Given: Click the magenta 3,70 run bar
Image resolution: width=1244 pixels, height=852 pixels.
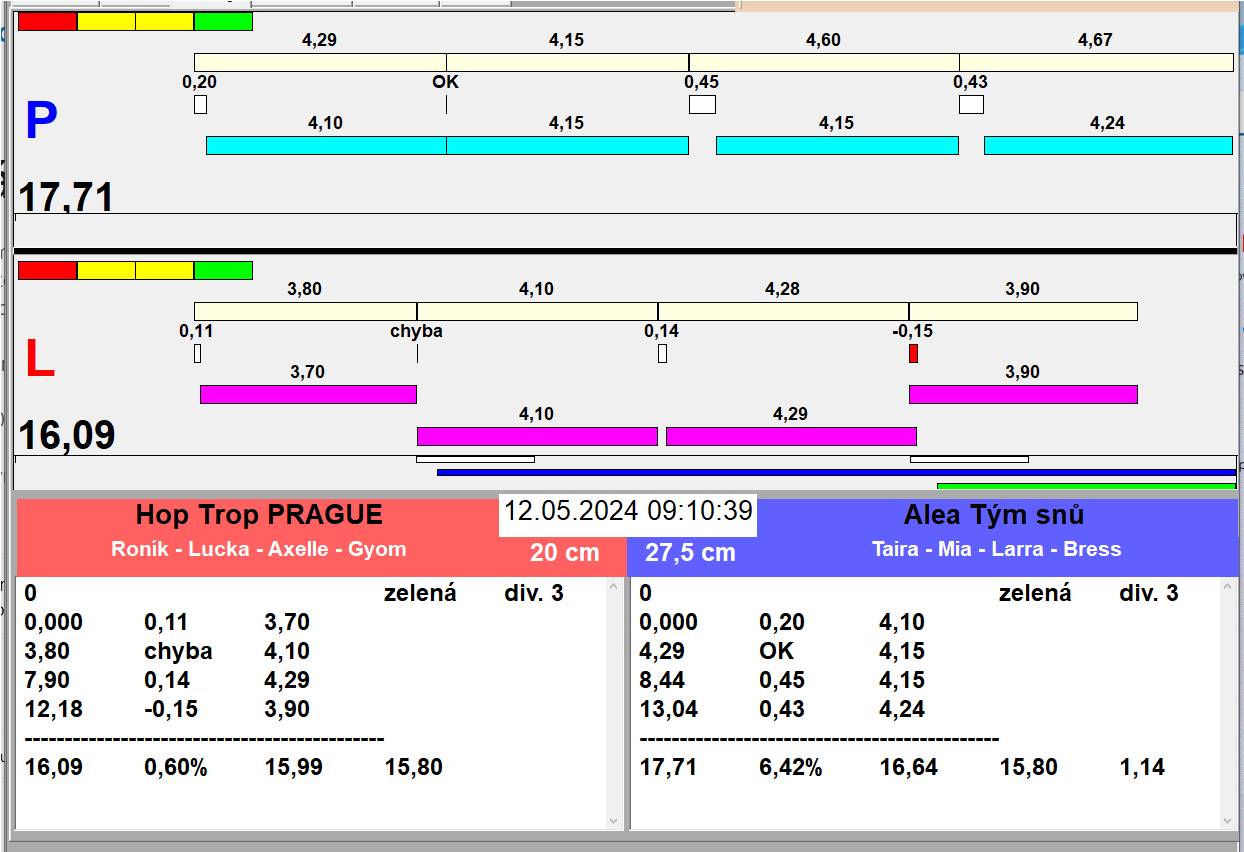Looking at the screenshot, I should click(x=308, y=394).
